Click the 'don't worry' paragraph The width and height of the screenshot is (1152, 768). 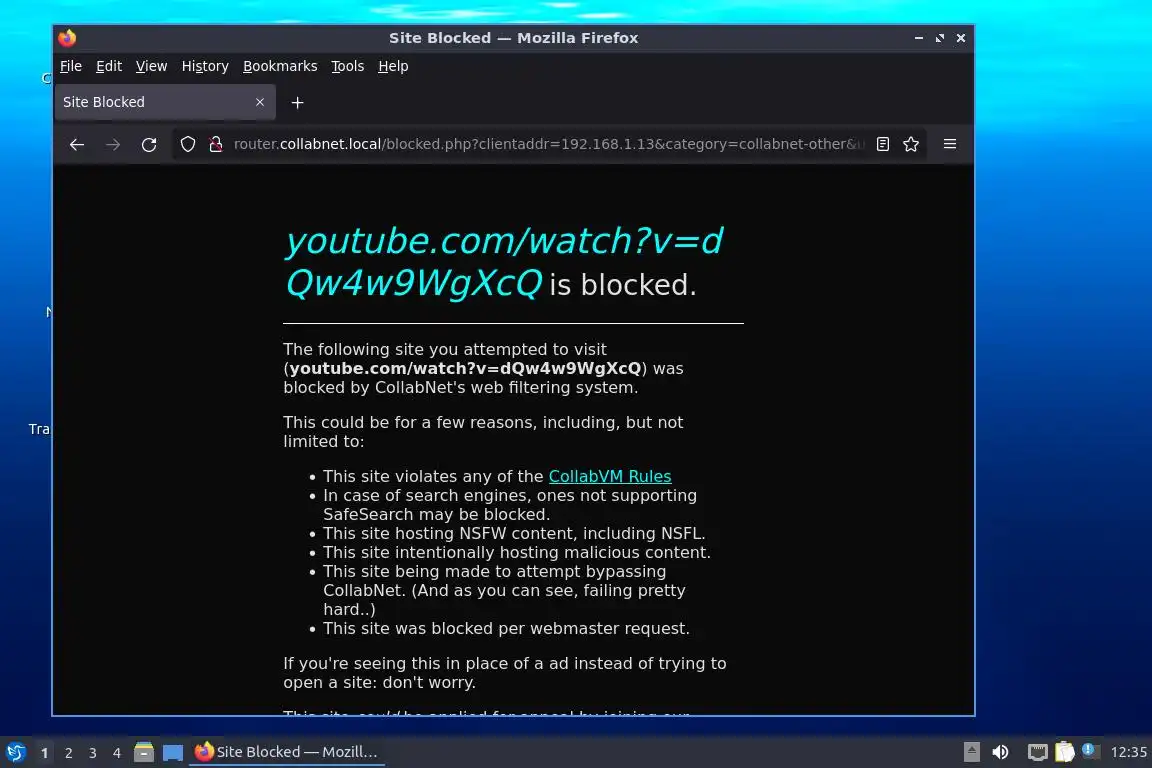[x=505, y=672]
